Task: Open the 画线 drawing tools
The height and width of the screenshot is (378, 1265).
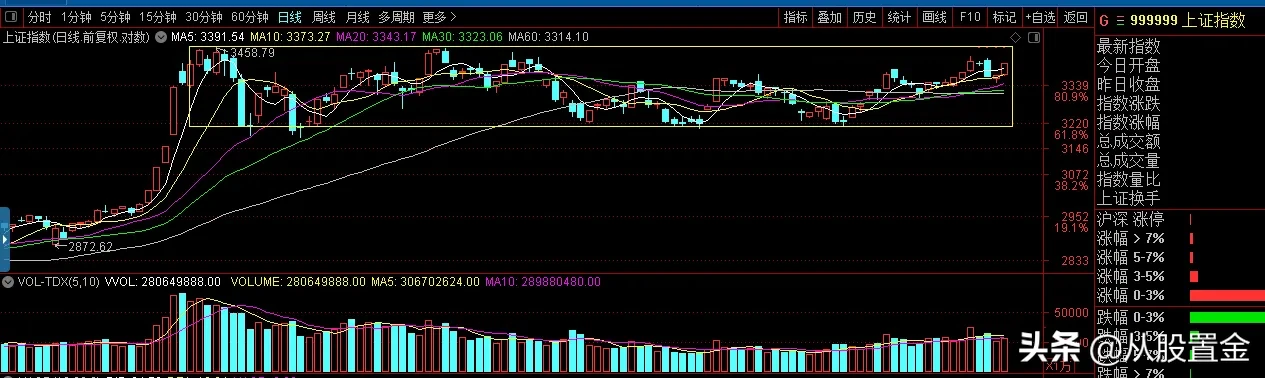Action: 934,17
